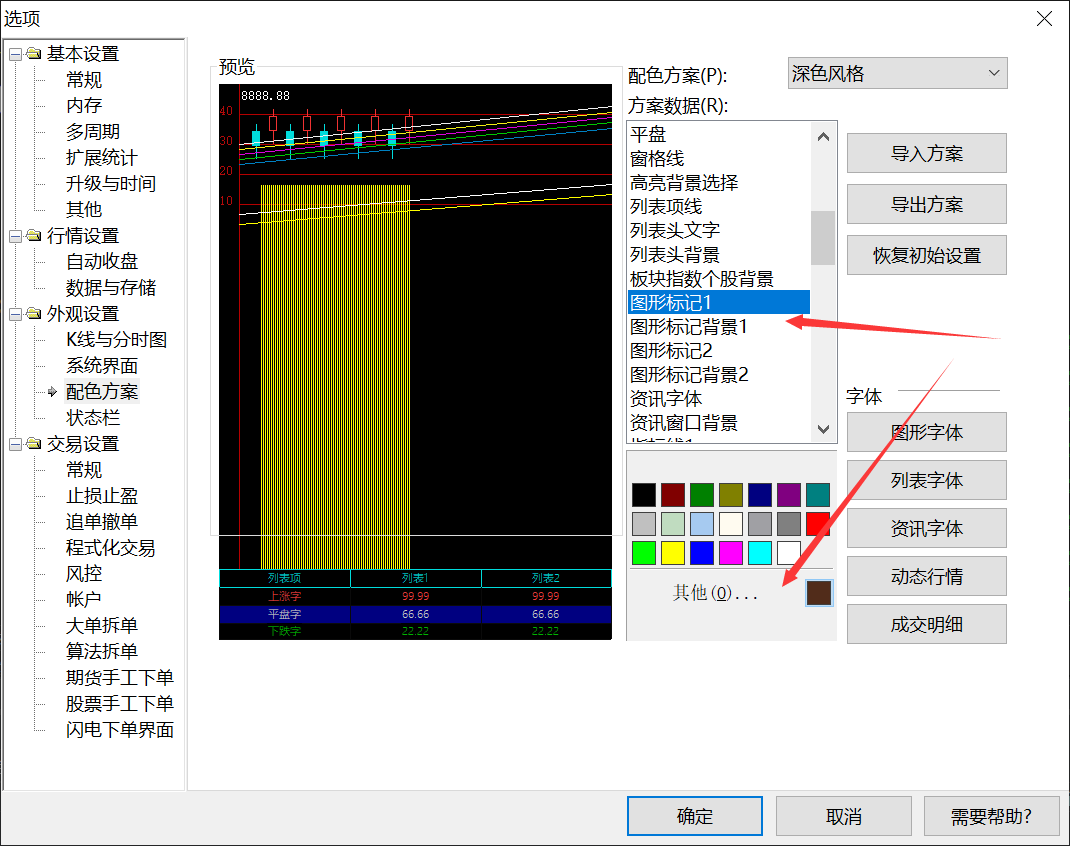Click 需要帮助? button

pos(992,816)
